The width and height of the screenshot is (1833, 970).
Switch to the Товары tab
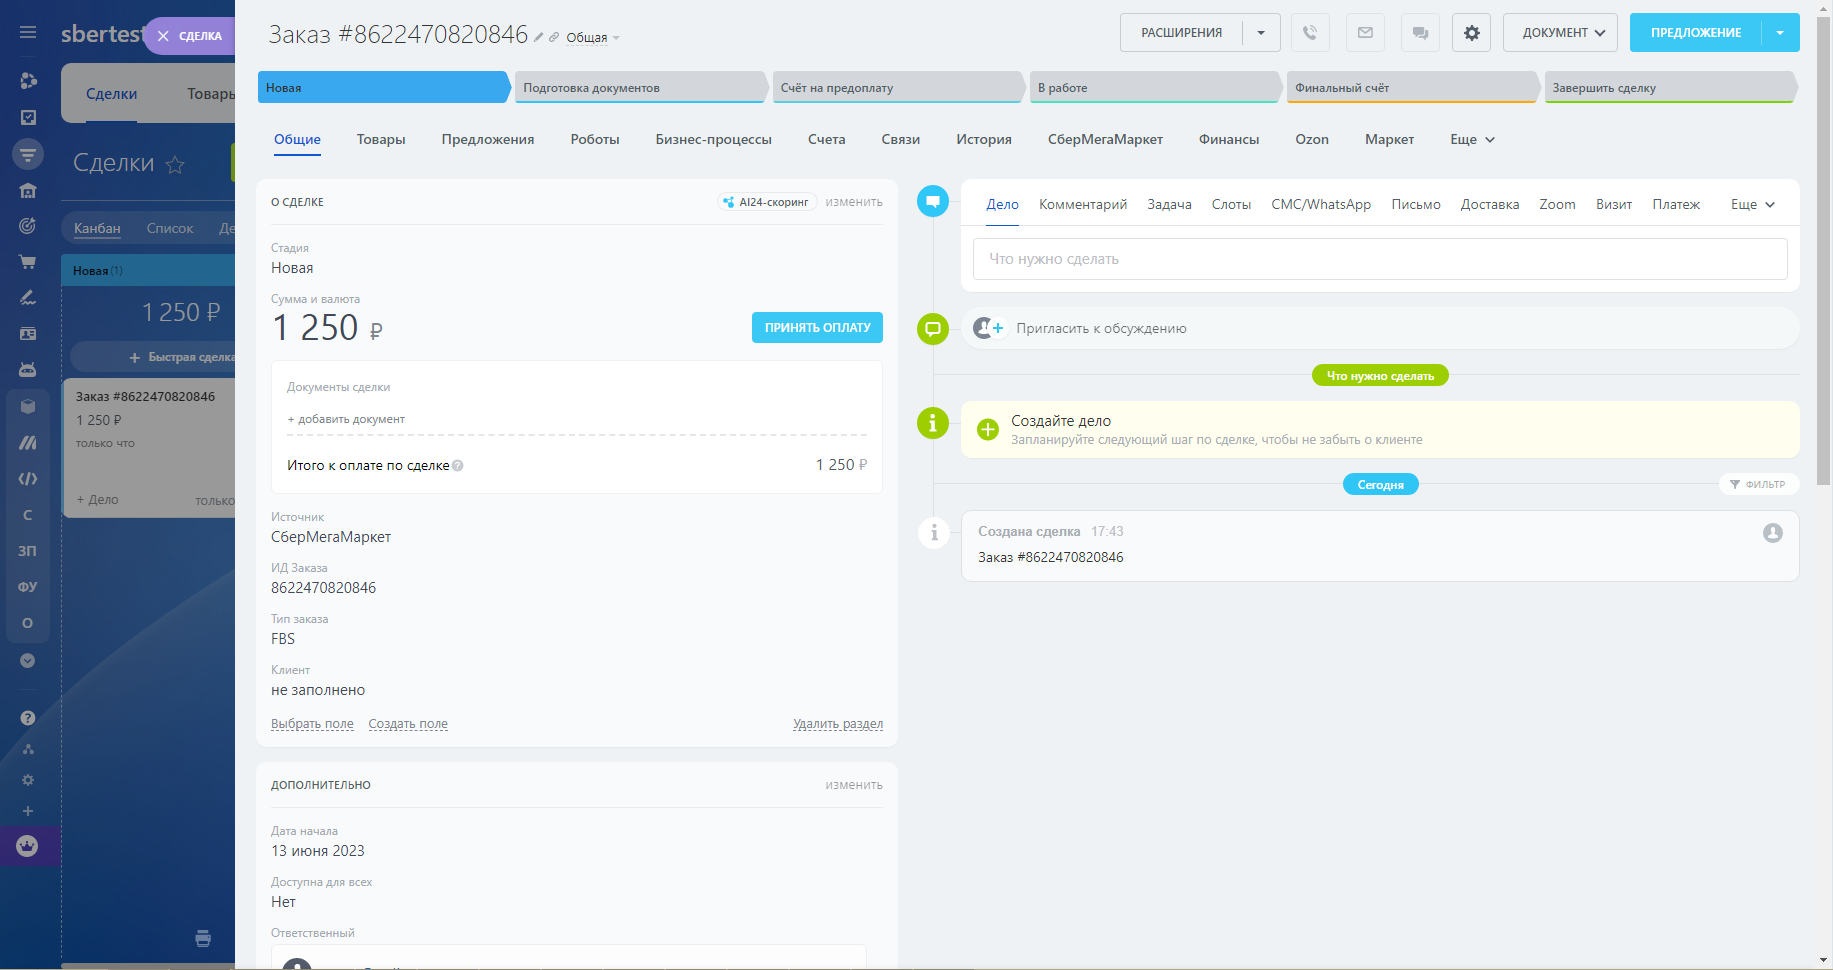point(381,140)
